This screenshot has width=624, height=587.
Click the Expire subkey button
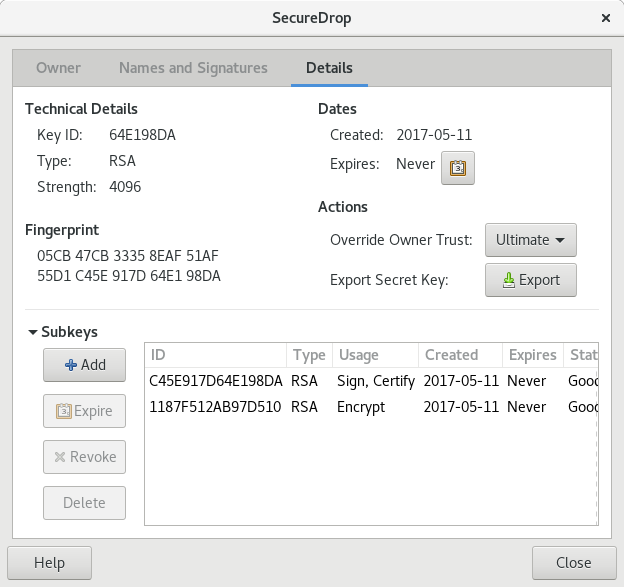click(x=84, y=411)
